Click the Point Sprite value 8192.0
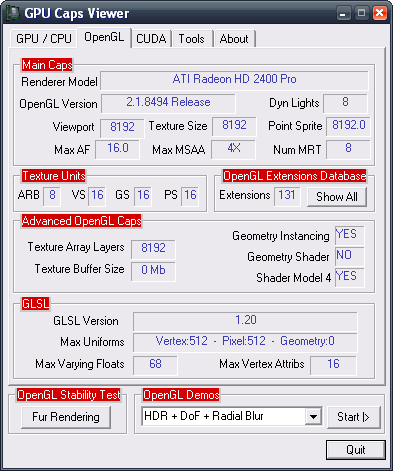393x471 pixels. pyautogui.click(x=348, y=126)
